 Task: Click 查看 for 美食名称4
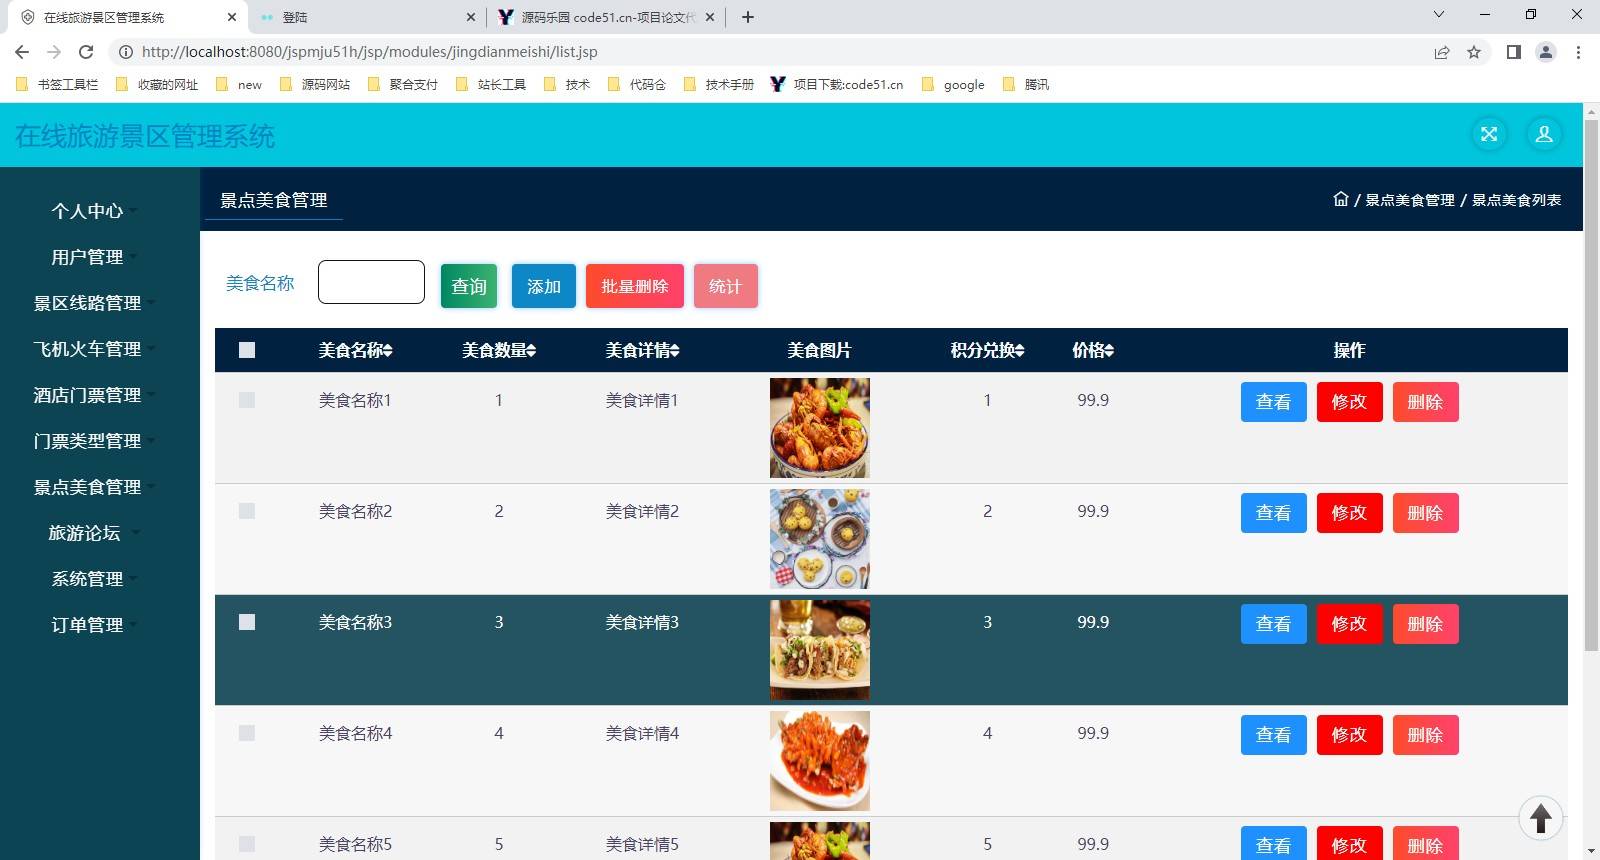pyautogui.click(x=1274, y=735)
